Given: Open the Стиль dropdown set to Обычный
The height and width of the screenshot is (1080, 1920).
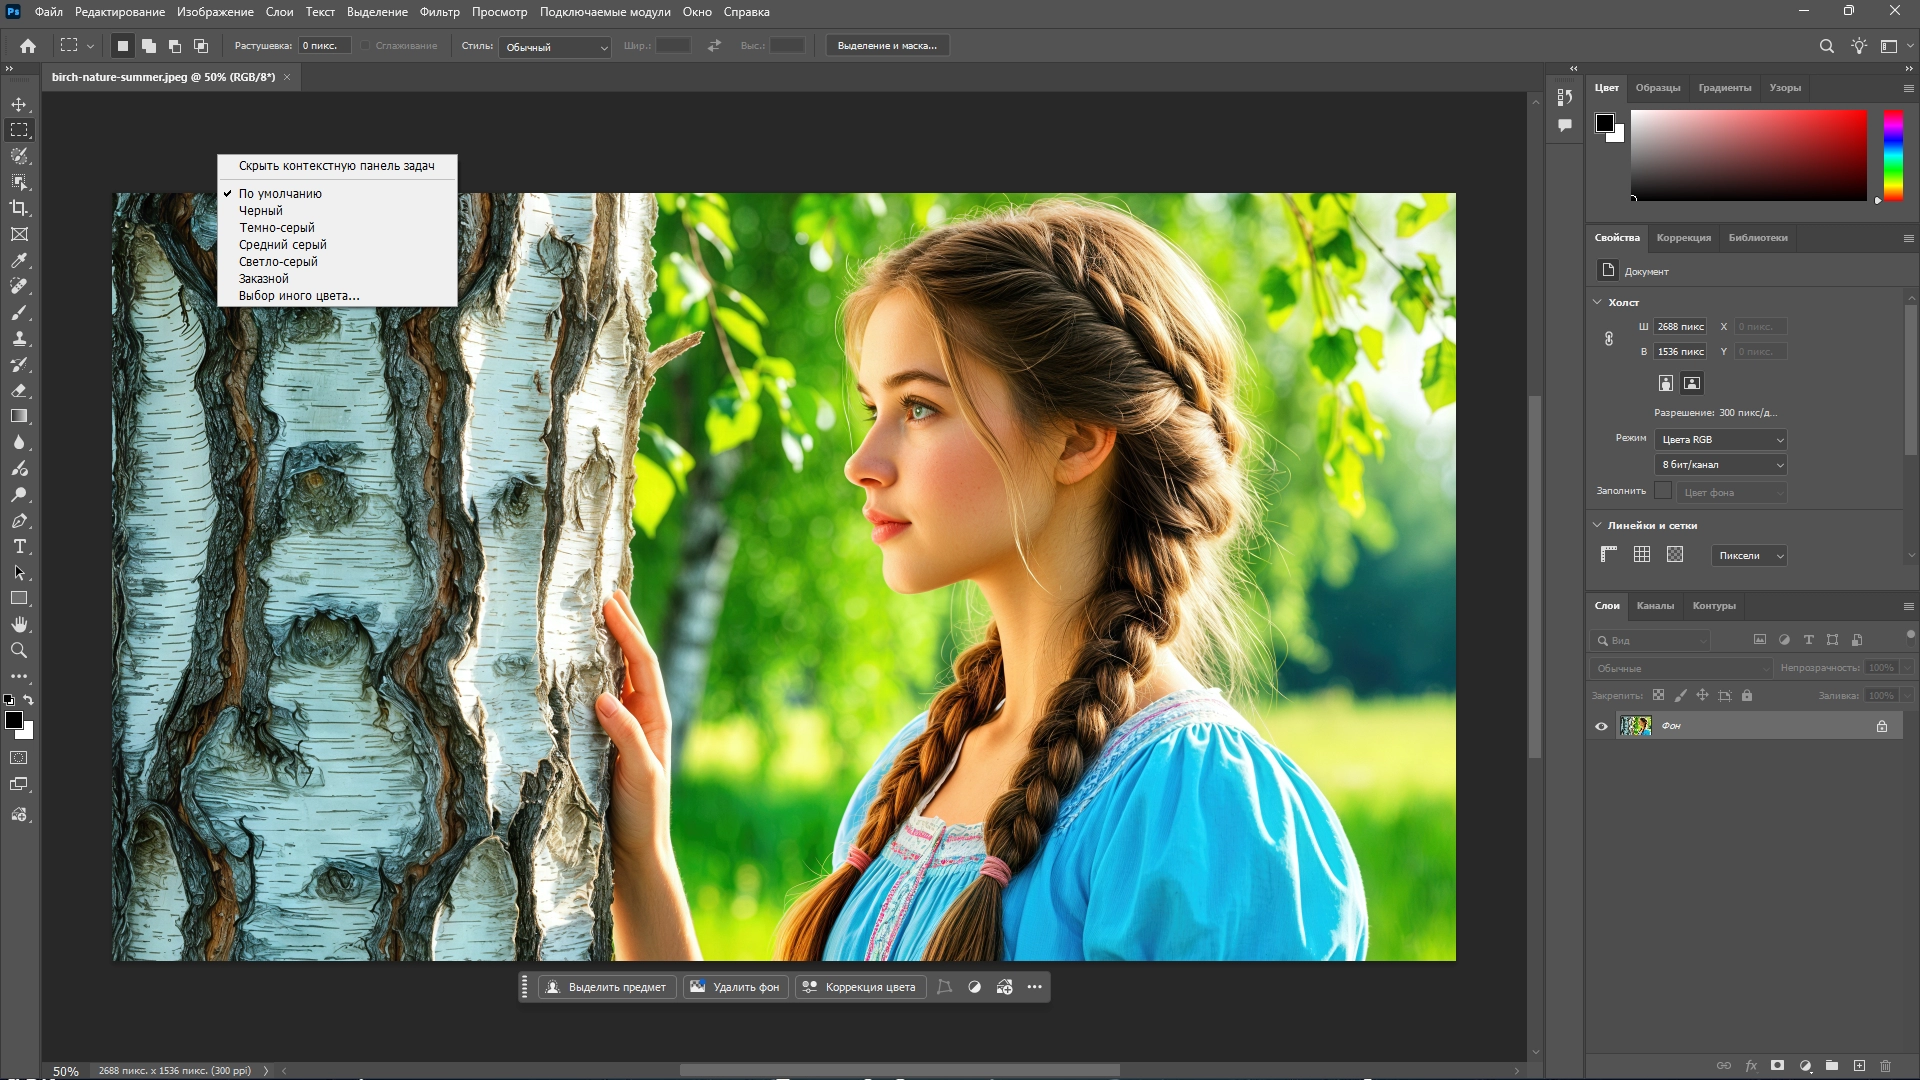Looking at the screenshot, I should click(556, 47).
